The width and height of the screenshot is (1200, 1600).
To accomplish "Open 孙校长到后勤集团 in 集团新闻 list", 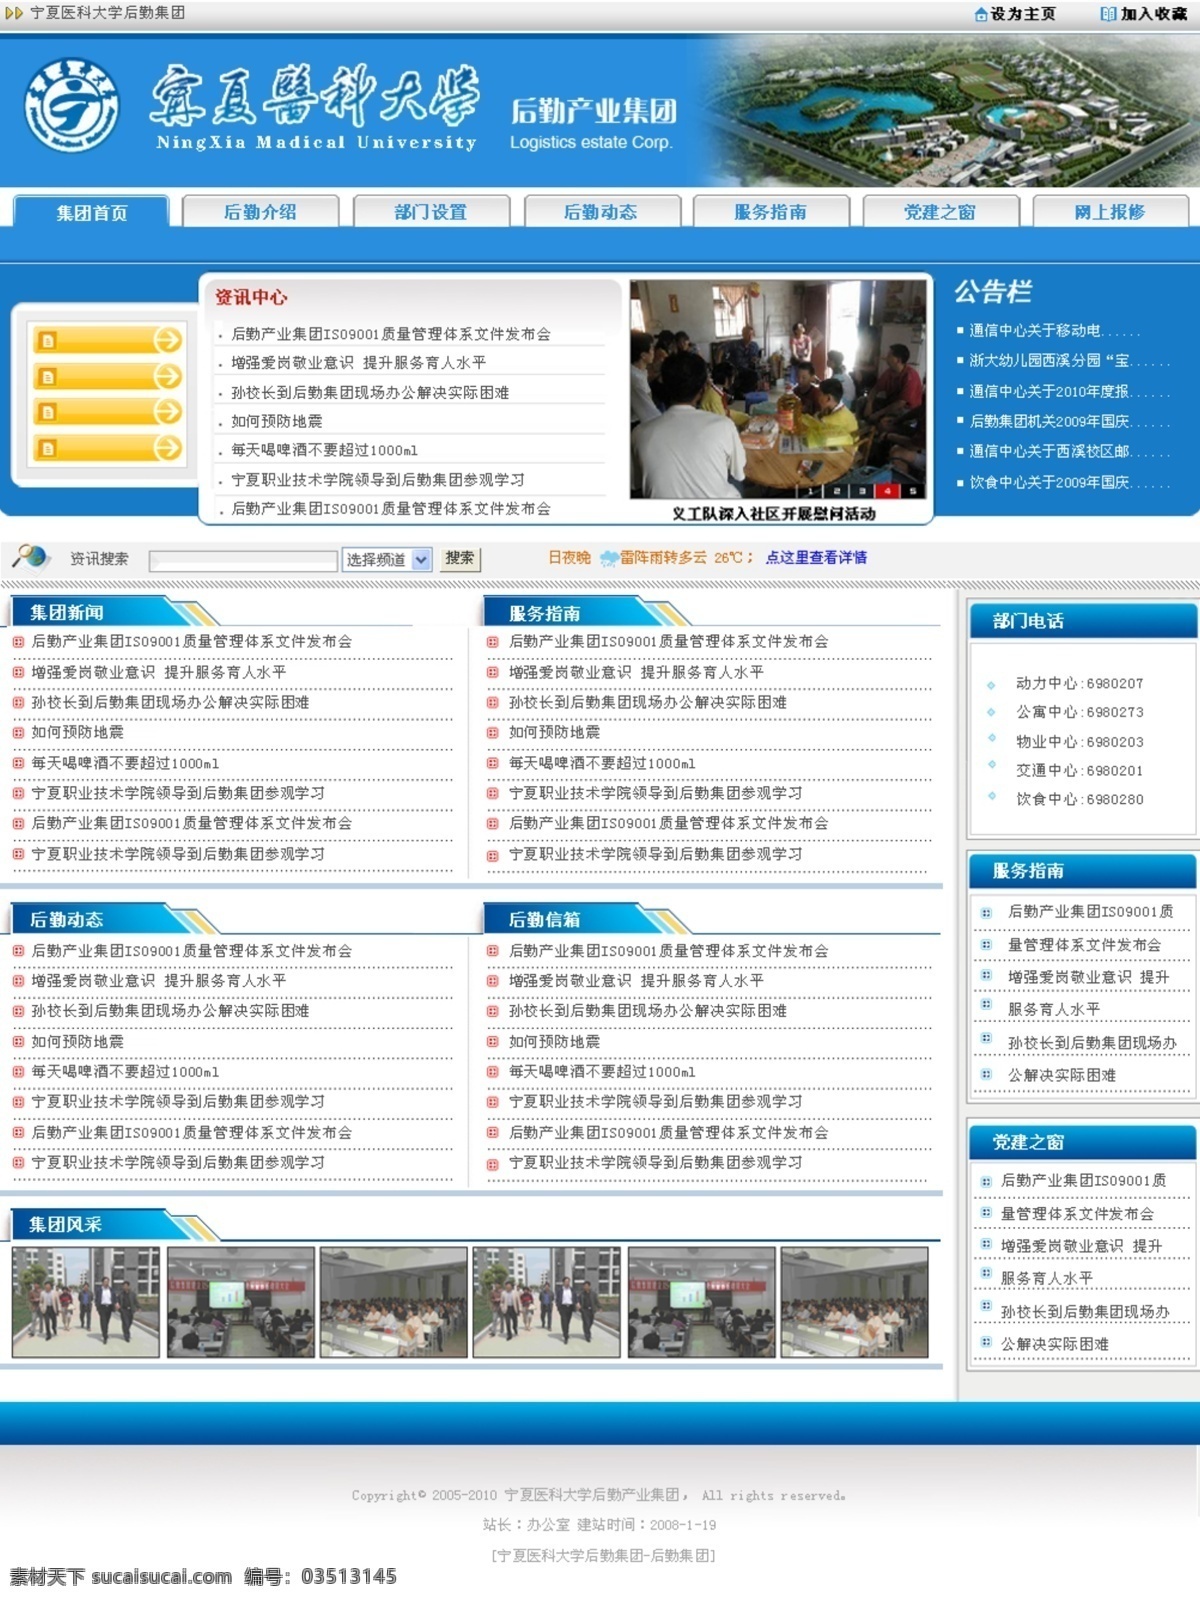I will point(170,702).
